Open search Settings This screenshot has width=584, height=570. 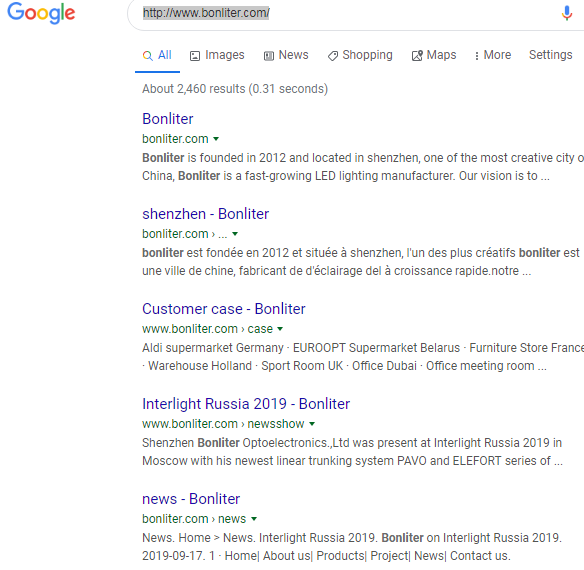pos(550,55)
